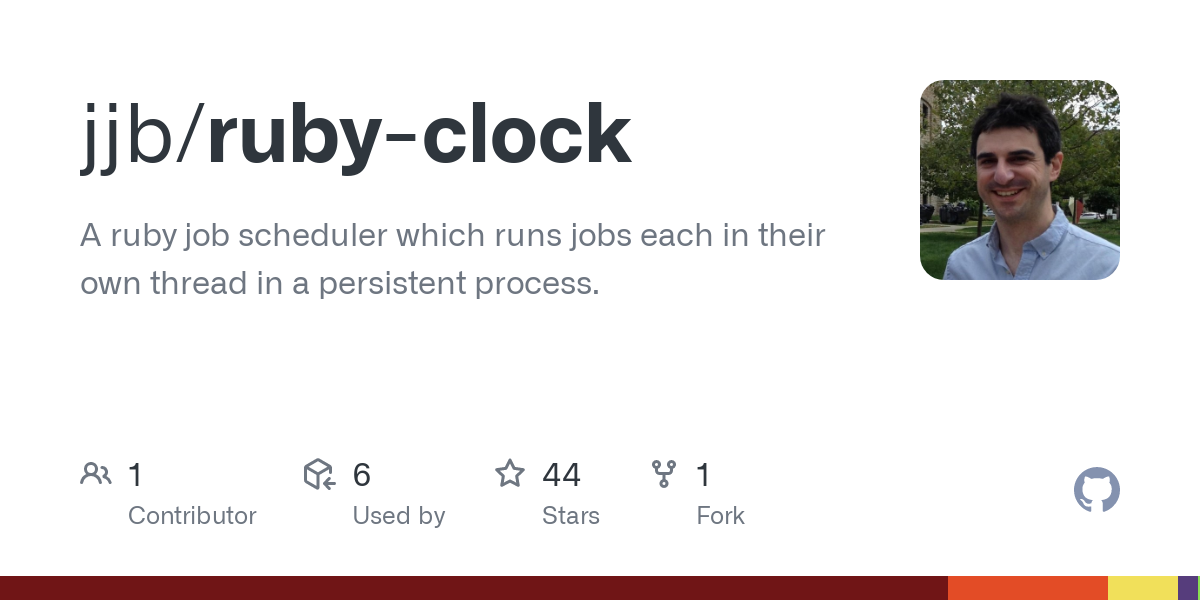Viewport: 1200px width, 600px height.
Task: Click the Fork label
Action: (x=721, y=516)
